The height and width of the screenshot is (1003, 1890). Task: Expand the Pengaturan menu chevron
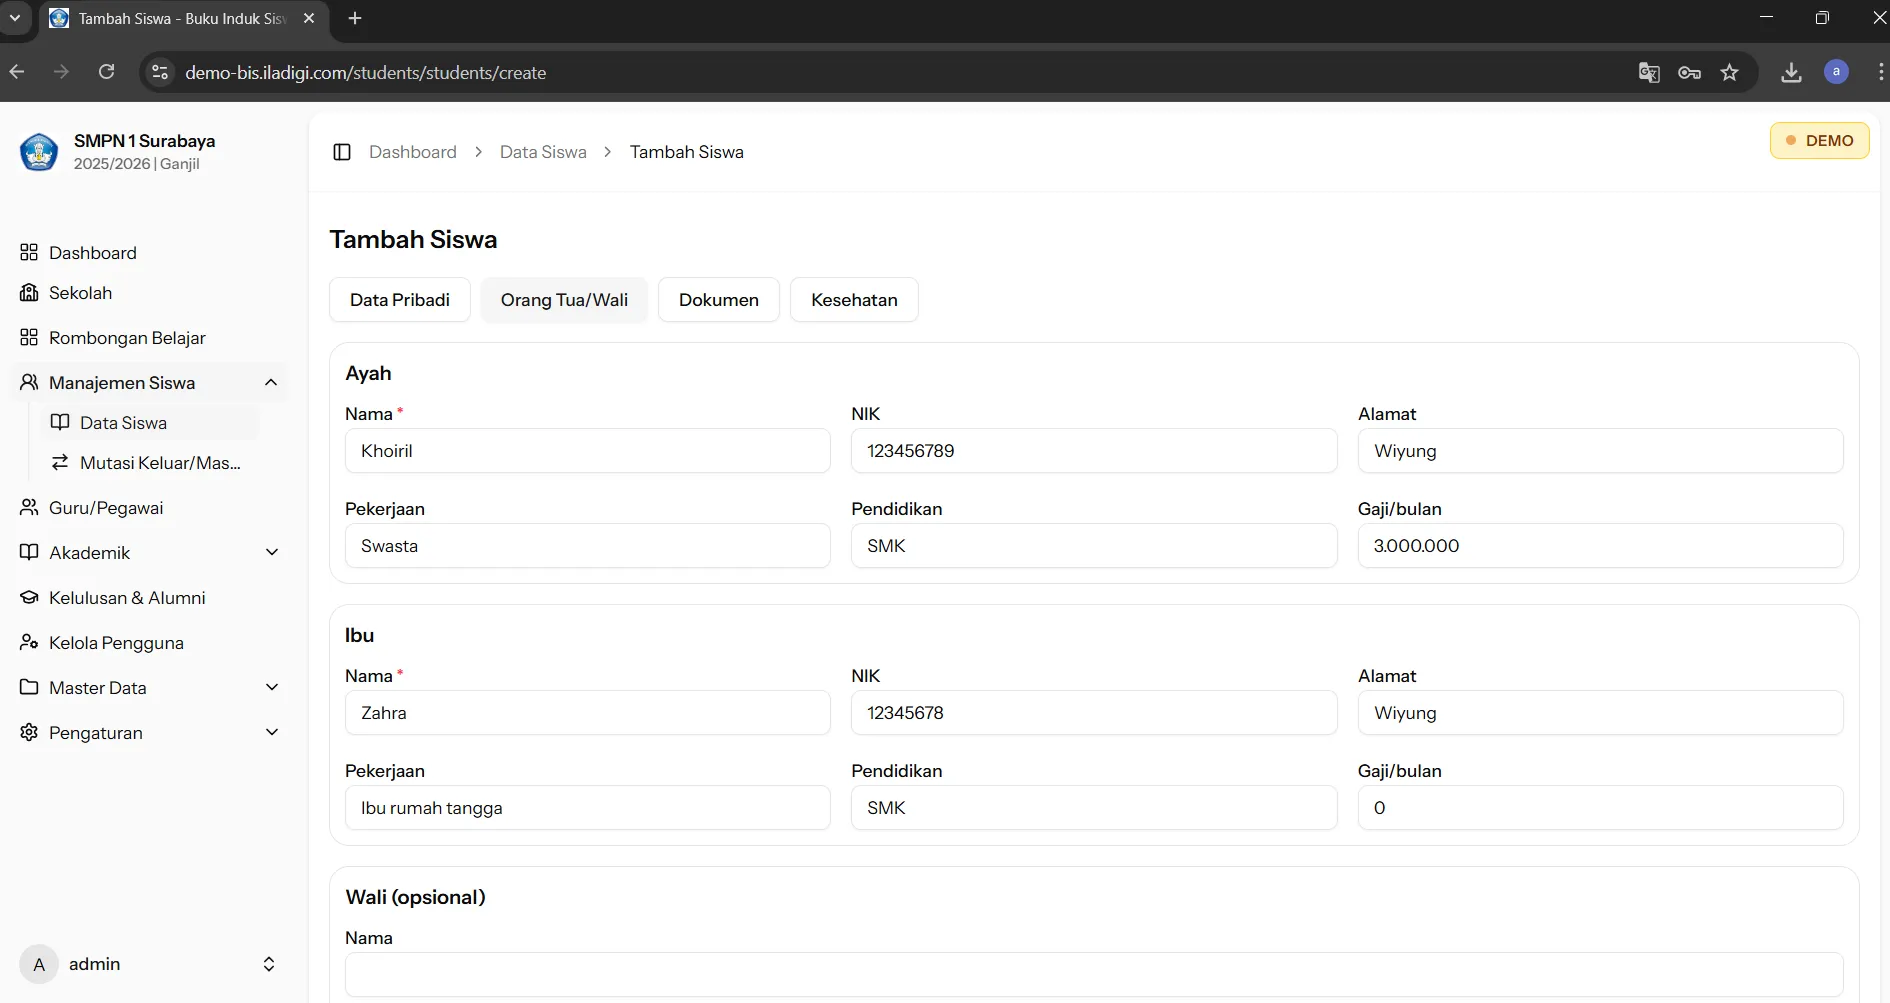(271, 732)
